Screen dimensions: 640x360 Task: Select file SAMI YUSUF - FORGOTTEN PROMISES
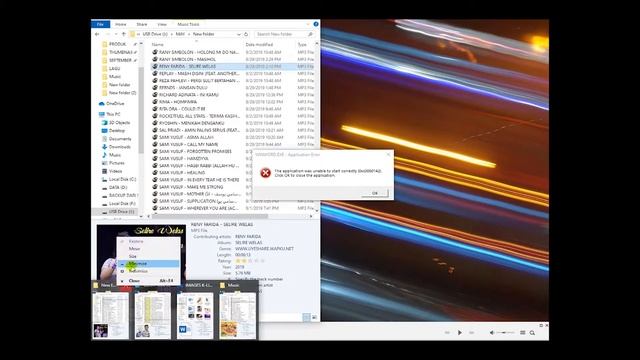pos(195,151)
